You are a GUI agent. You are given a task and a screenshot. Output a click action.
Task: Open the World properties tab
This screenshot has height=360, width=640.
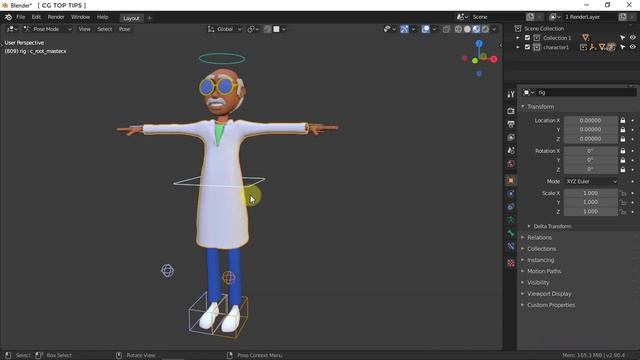pyautogui.click(x=511, y=164)
